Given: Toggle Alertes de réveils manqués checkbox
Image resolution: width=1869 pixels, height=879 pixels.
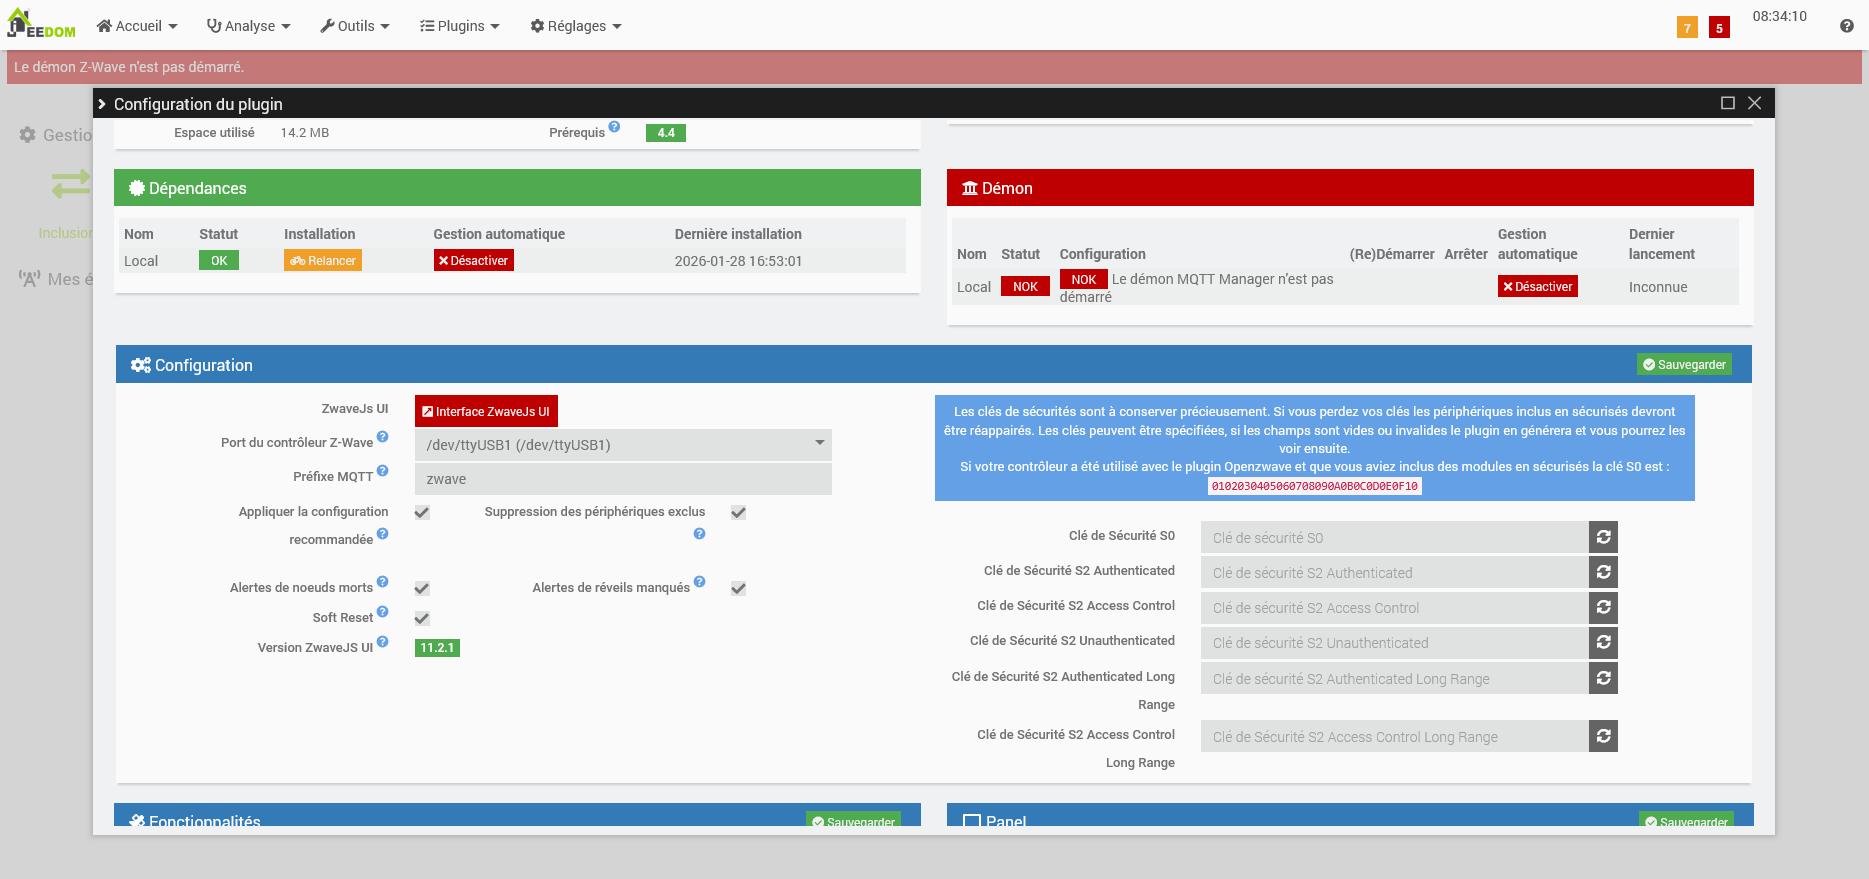Looking at the screenshot, I should coord(738,588).
